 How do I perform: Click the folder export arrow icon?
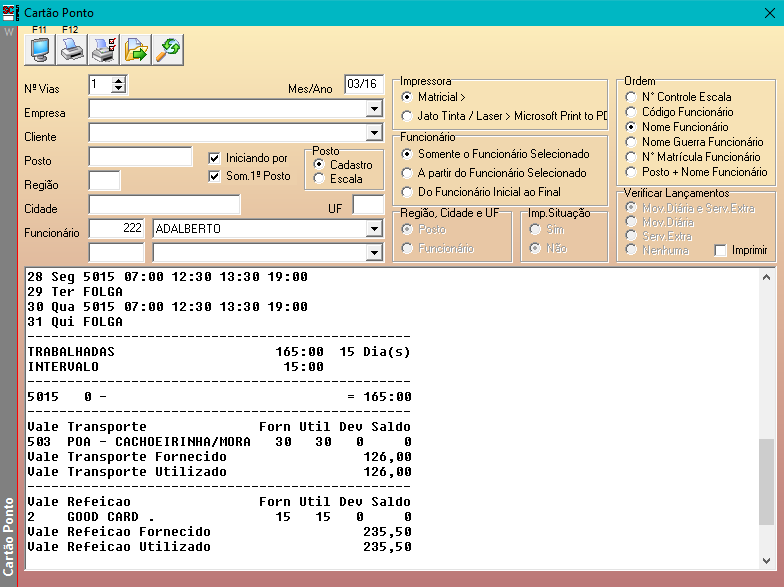coord(135,48)
